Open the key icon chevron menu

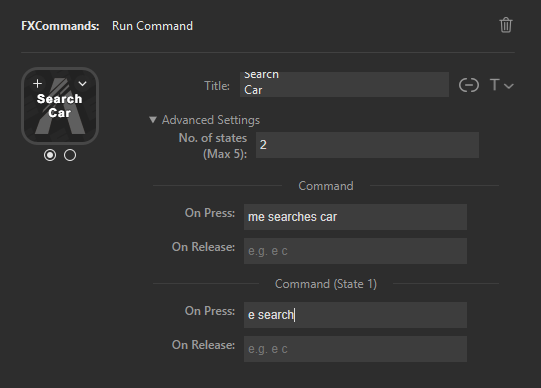click(82, 83)
